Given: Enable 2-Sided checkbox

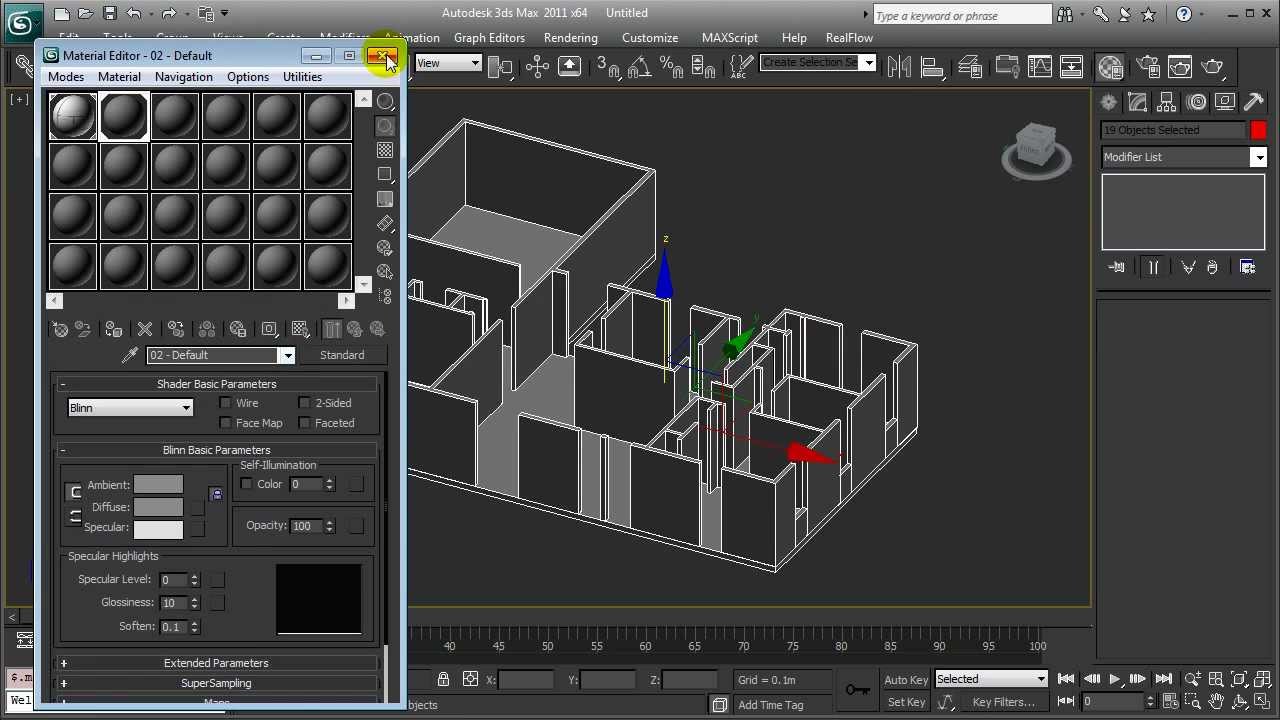Looking at the screenshot, I should (x=304, y=403).
